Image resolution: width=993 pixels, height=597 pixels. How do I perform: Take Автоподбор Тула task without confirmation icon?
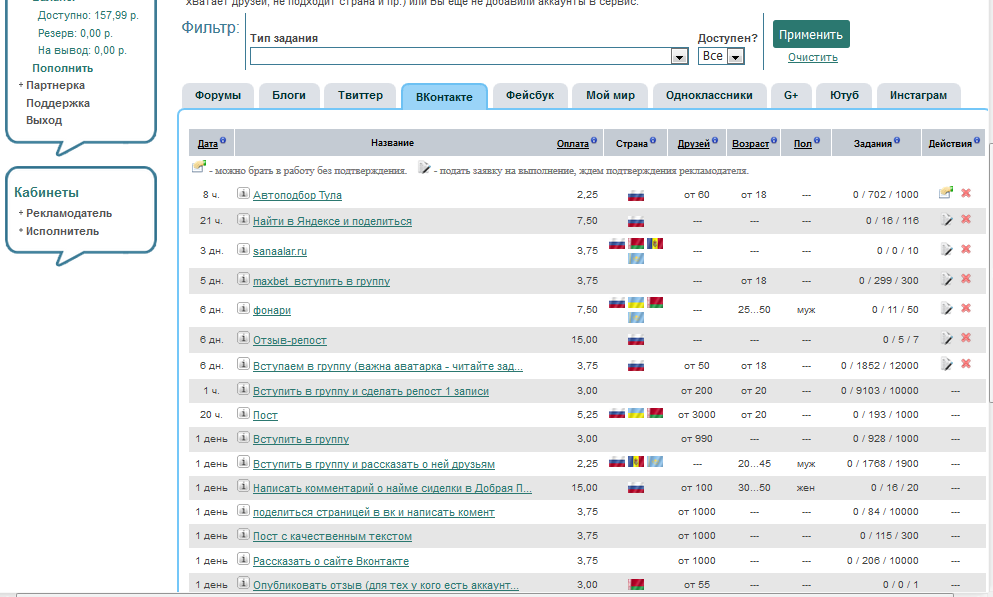click(x=946, y=192)
